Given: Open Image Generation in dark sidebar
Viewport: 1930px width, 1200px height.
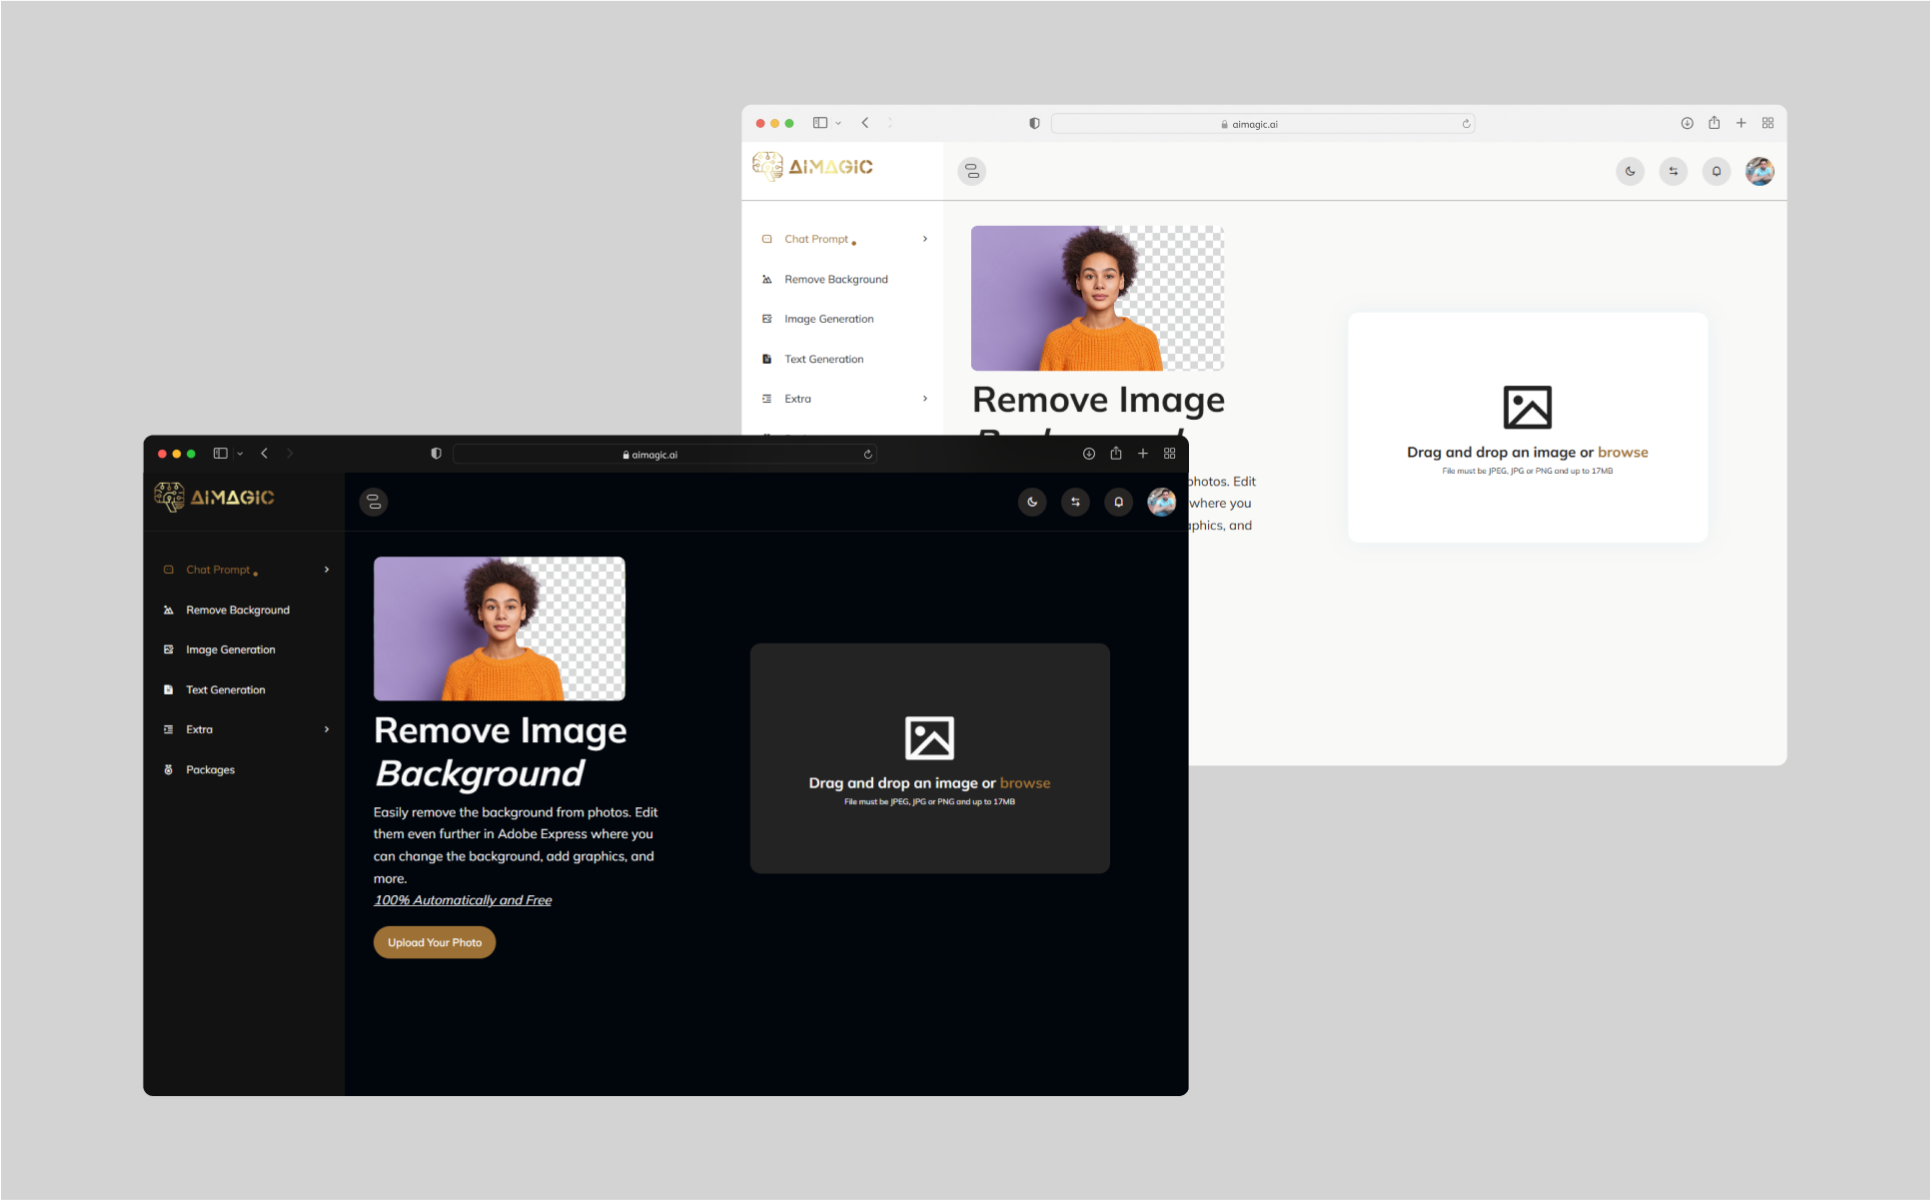Looking at the screenshot, I should 230,650.
